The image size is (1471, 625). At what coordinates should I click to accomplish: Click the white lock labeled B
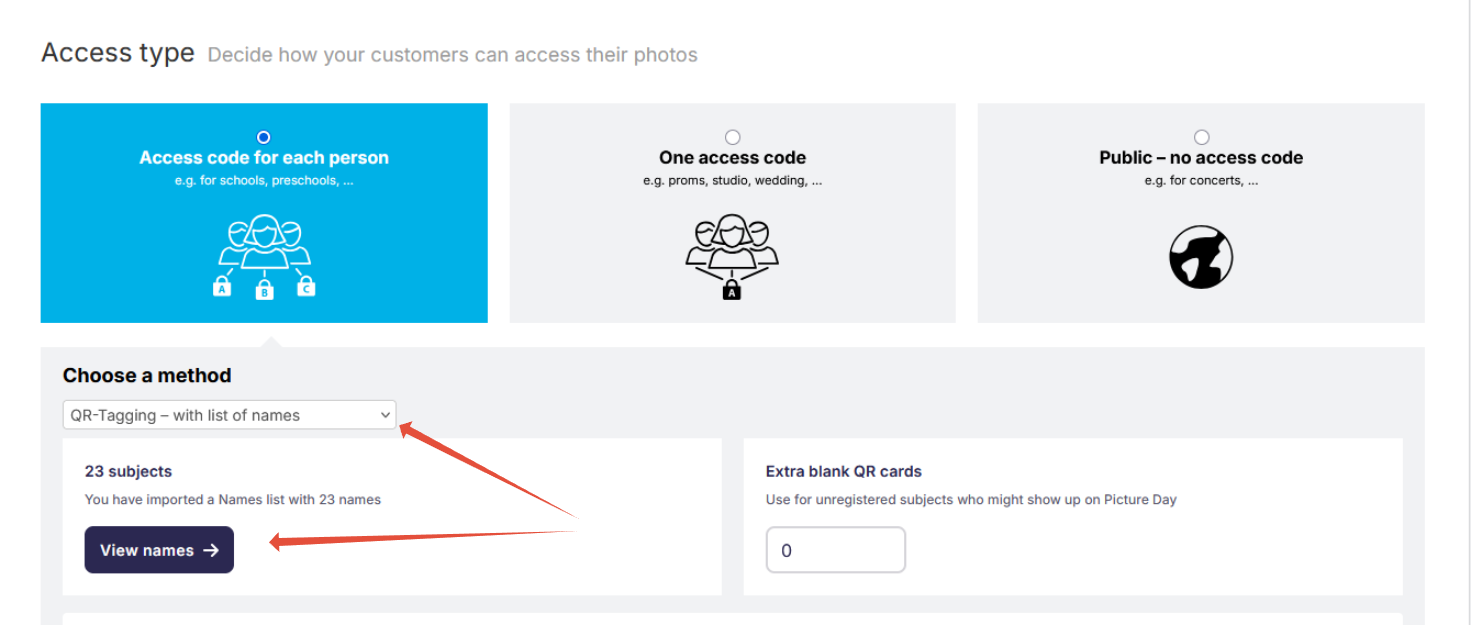[264, 290]
